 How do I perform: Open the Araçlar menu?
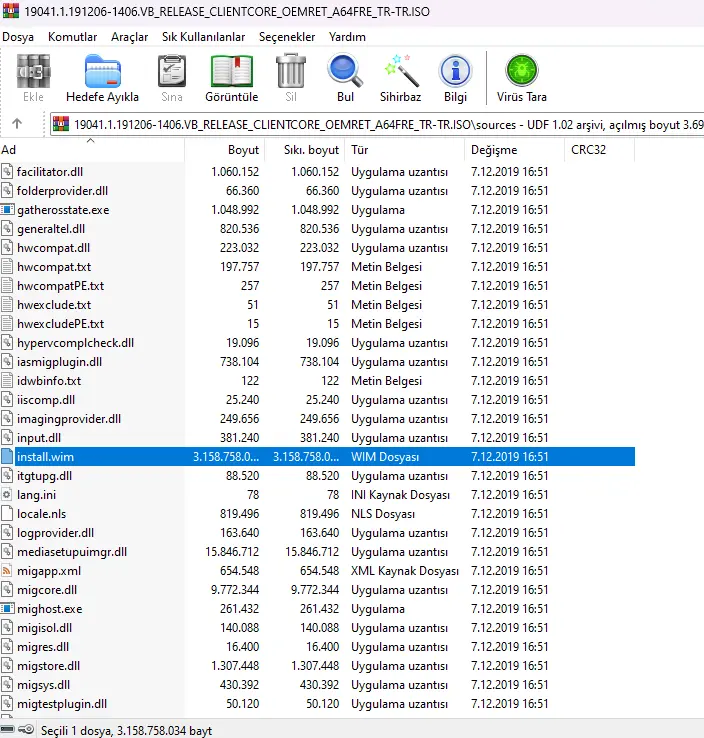[129, 37]
